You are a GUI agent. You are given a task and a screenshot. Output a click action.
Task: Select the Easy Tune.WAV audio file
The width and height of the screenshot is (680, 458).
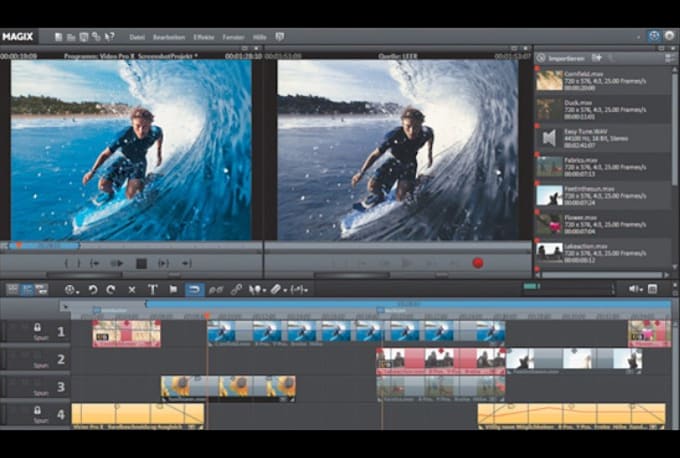(x=603, y=138)
